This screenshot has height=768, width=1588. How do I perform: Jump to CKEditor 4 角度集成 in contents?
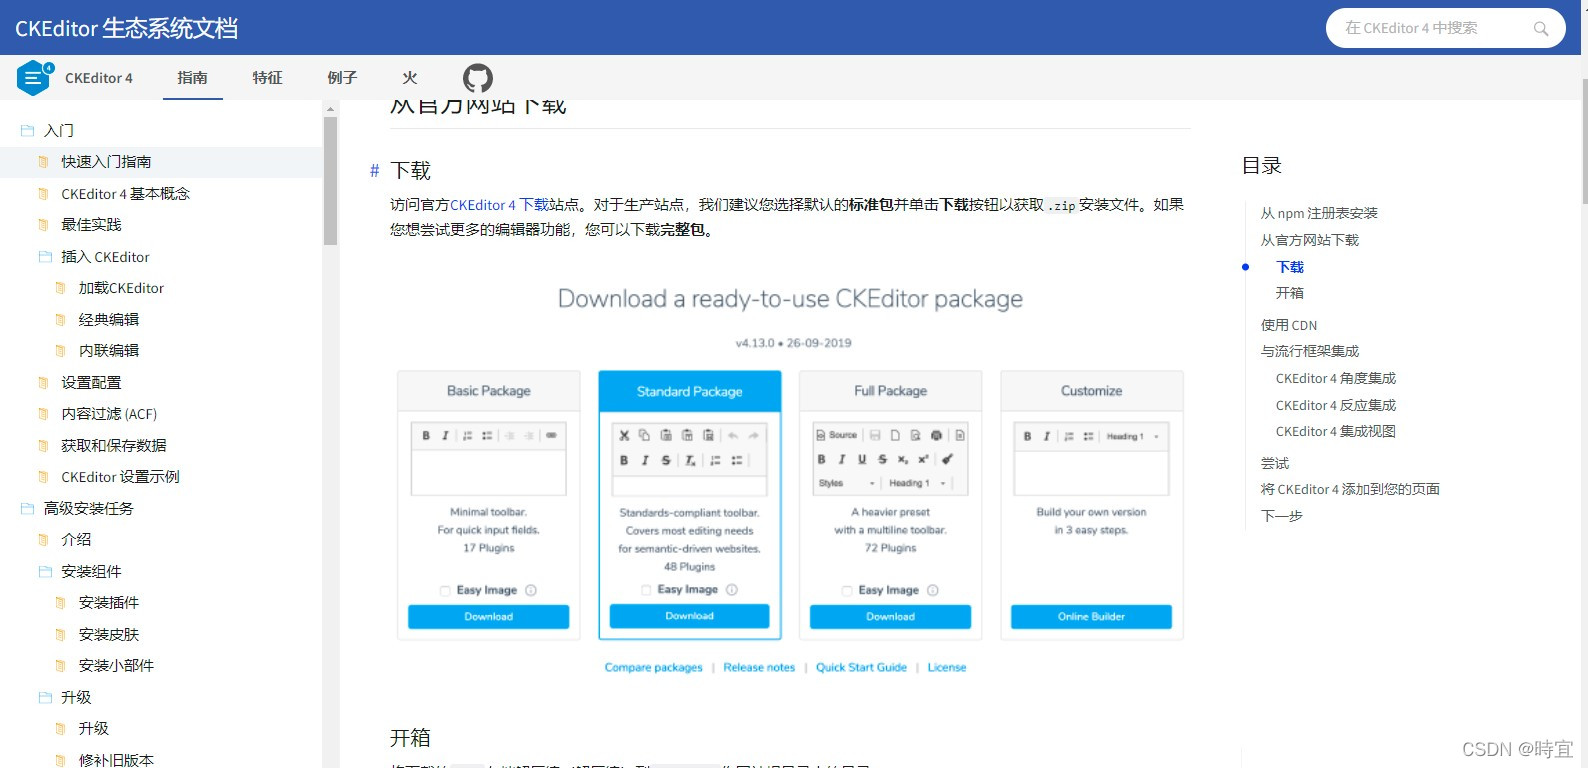pyautogui.click(x=1336, y=378)
